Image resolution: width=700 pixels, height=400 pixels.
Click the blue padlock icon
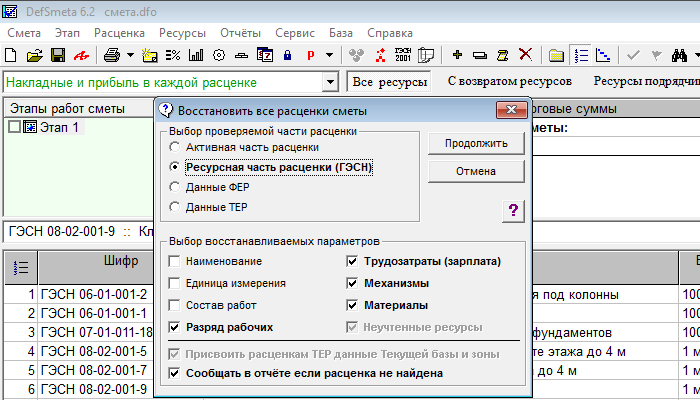287,55
